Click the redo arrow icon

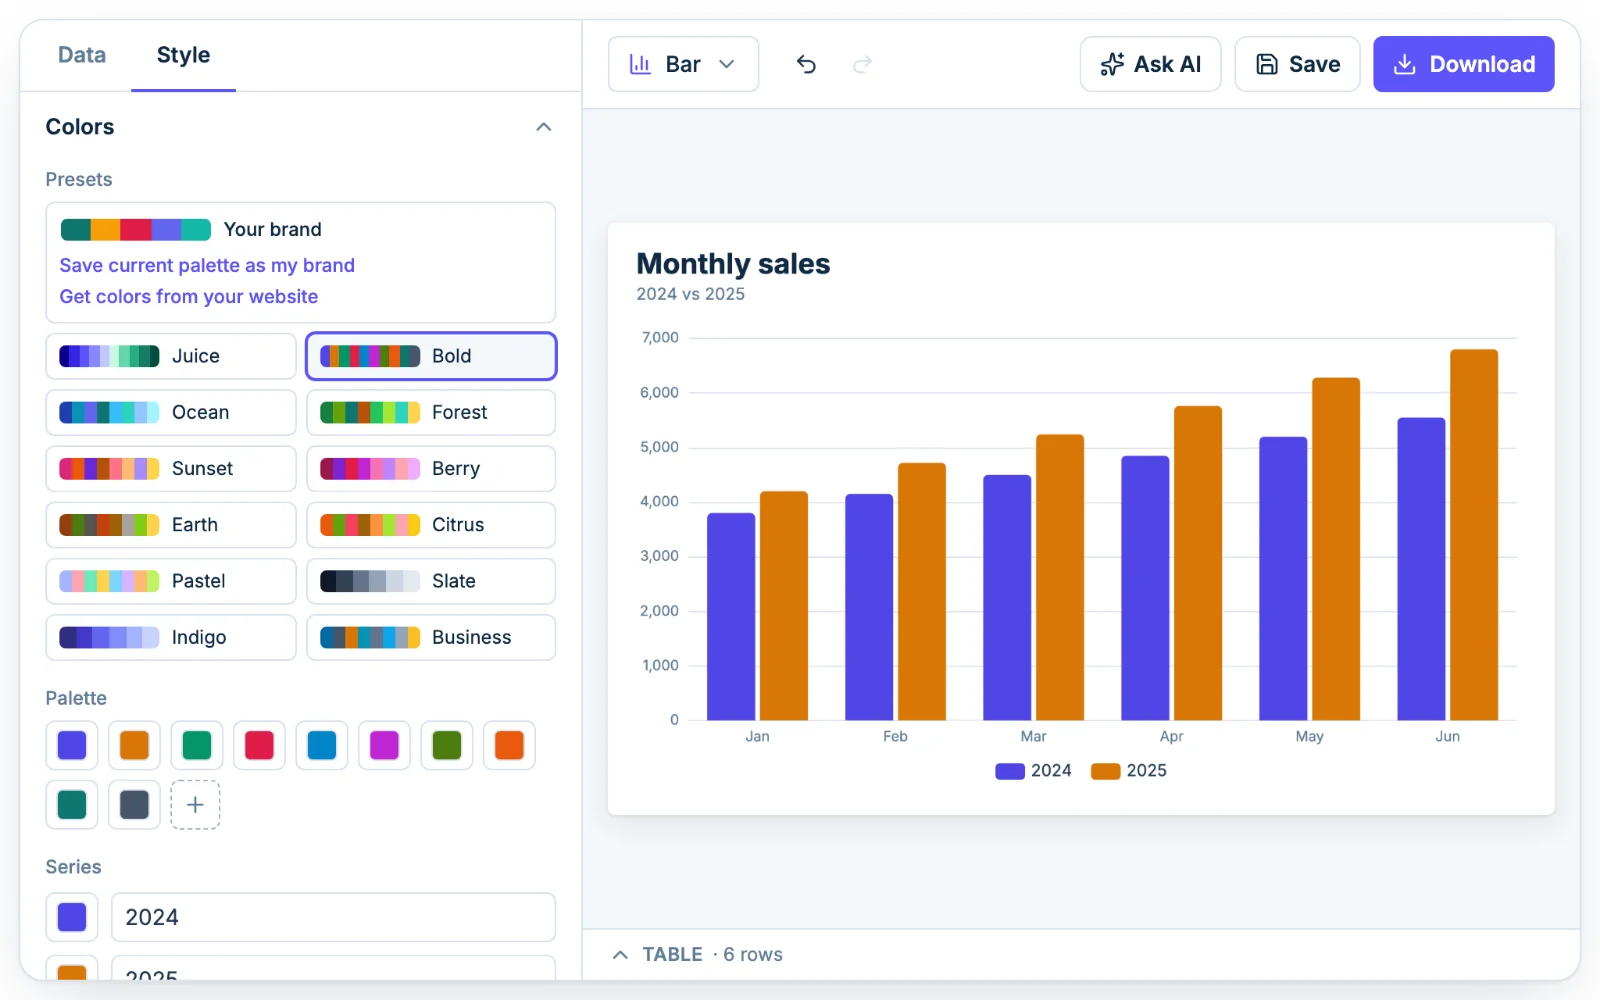pyautogui.click(x=862, y=64)
